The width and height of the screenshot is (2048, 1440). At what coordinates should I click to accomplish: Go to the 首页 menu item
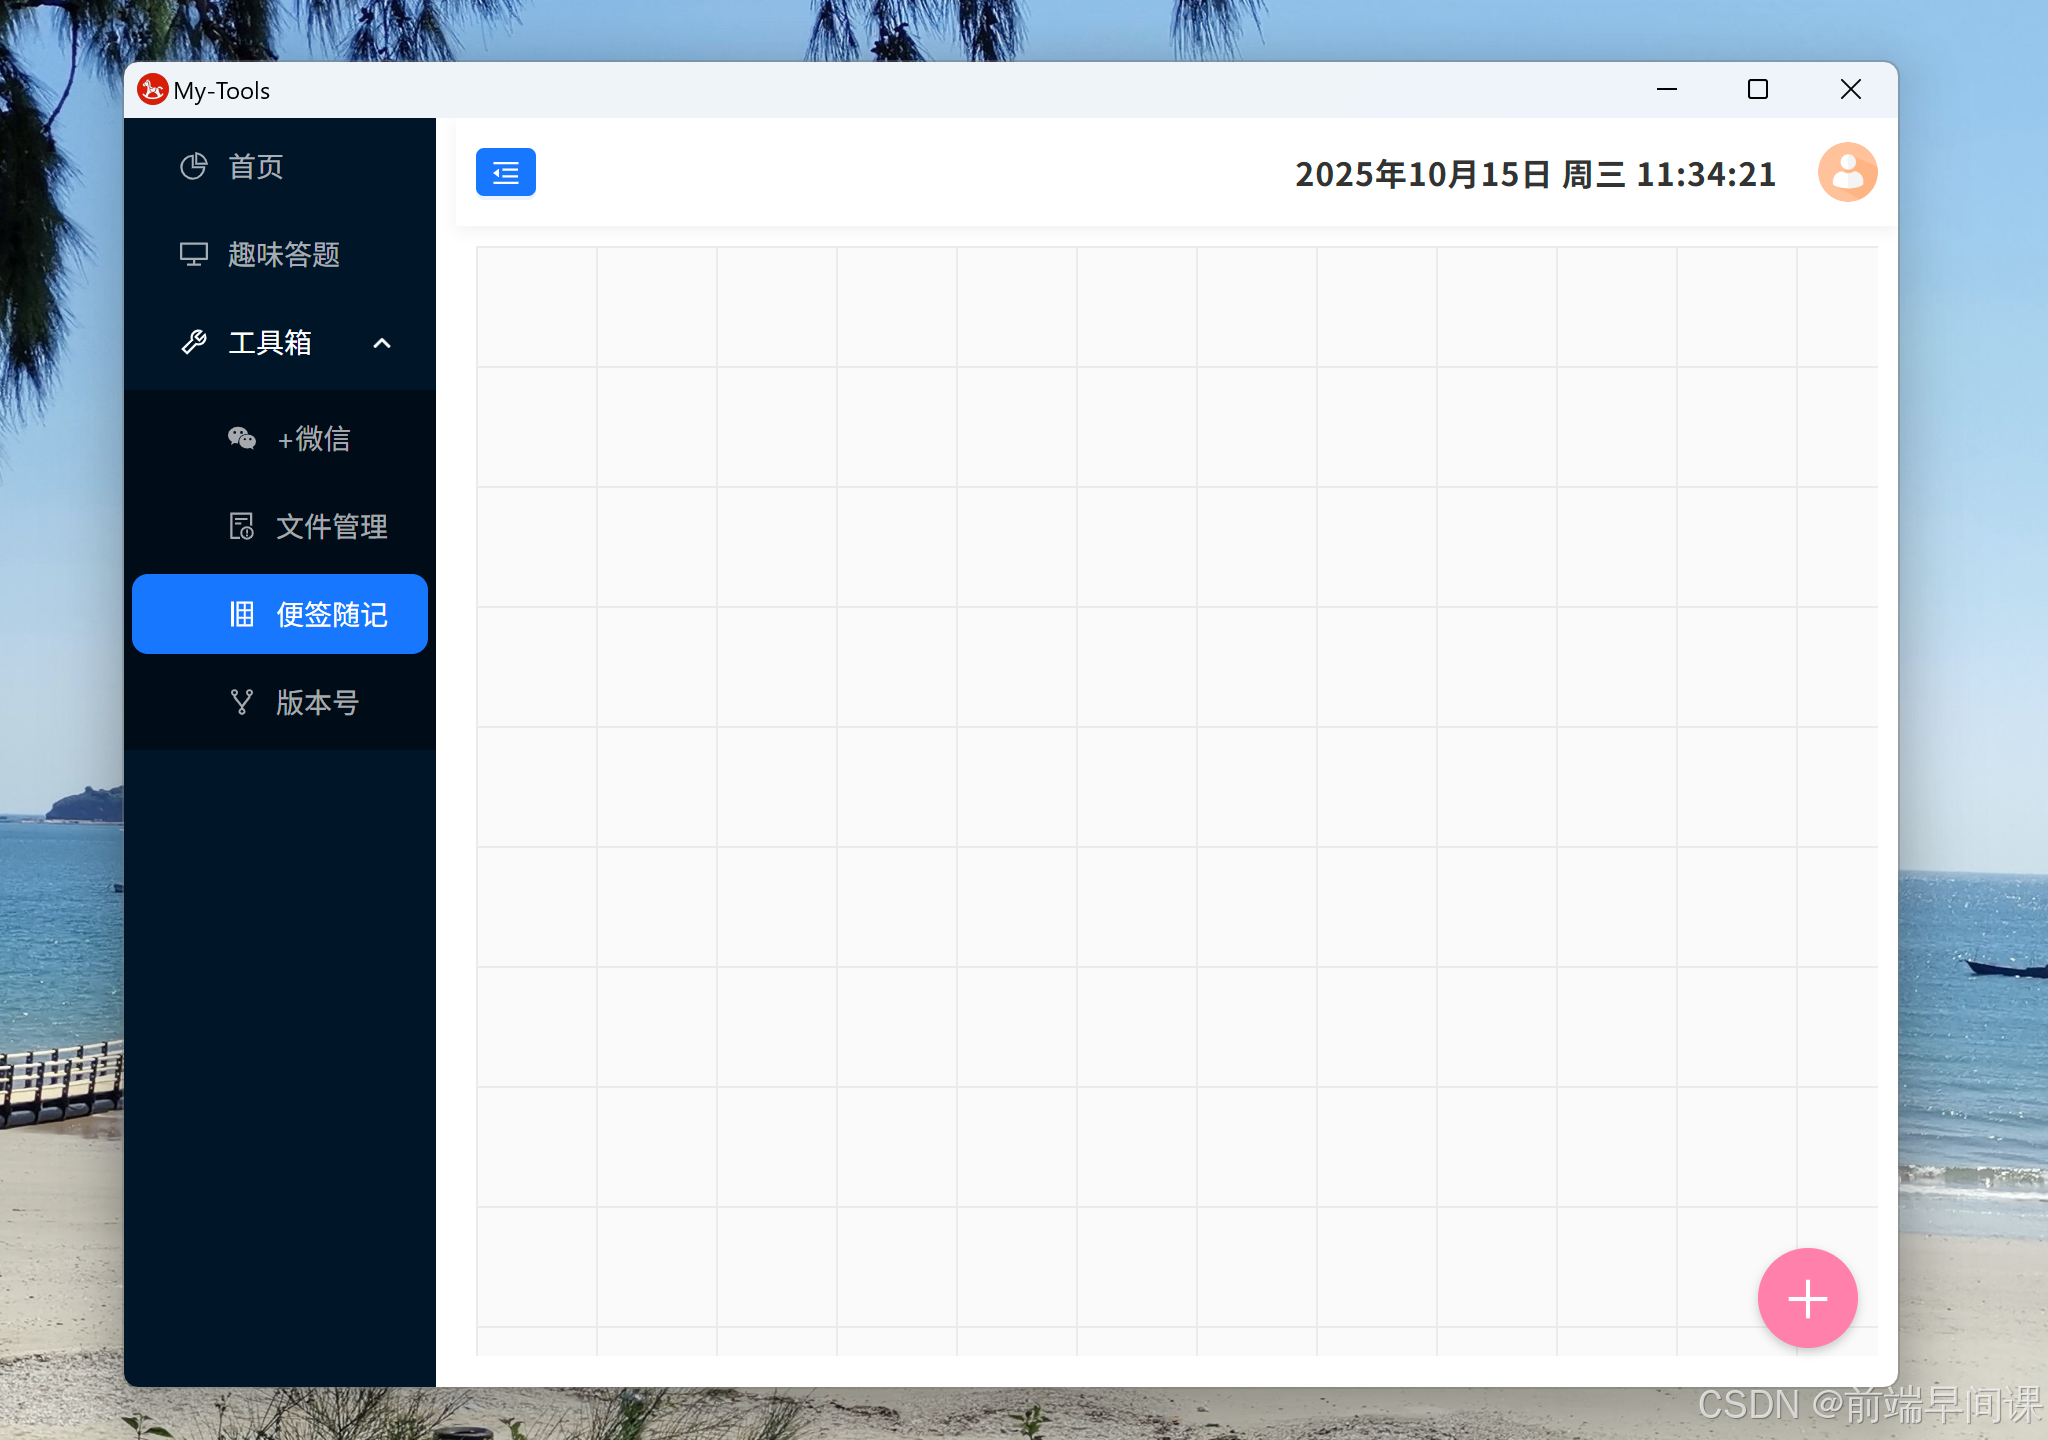coord(280,166)
